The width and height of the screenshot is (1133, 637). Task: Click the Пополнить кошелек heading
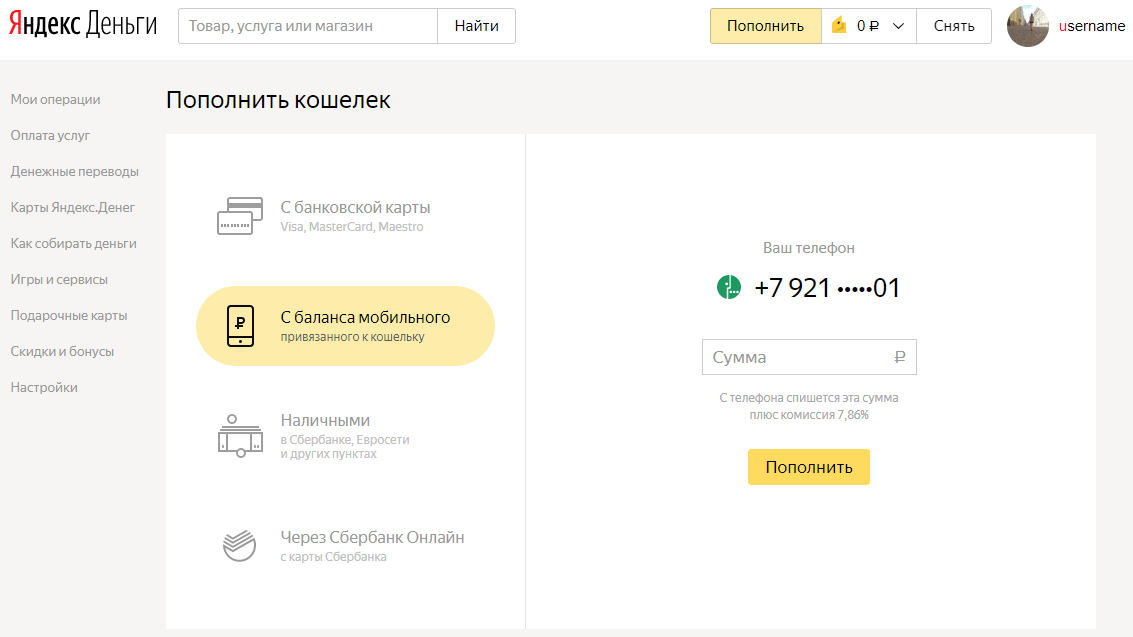pyautogui.click(x=278, y=100)
